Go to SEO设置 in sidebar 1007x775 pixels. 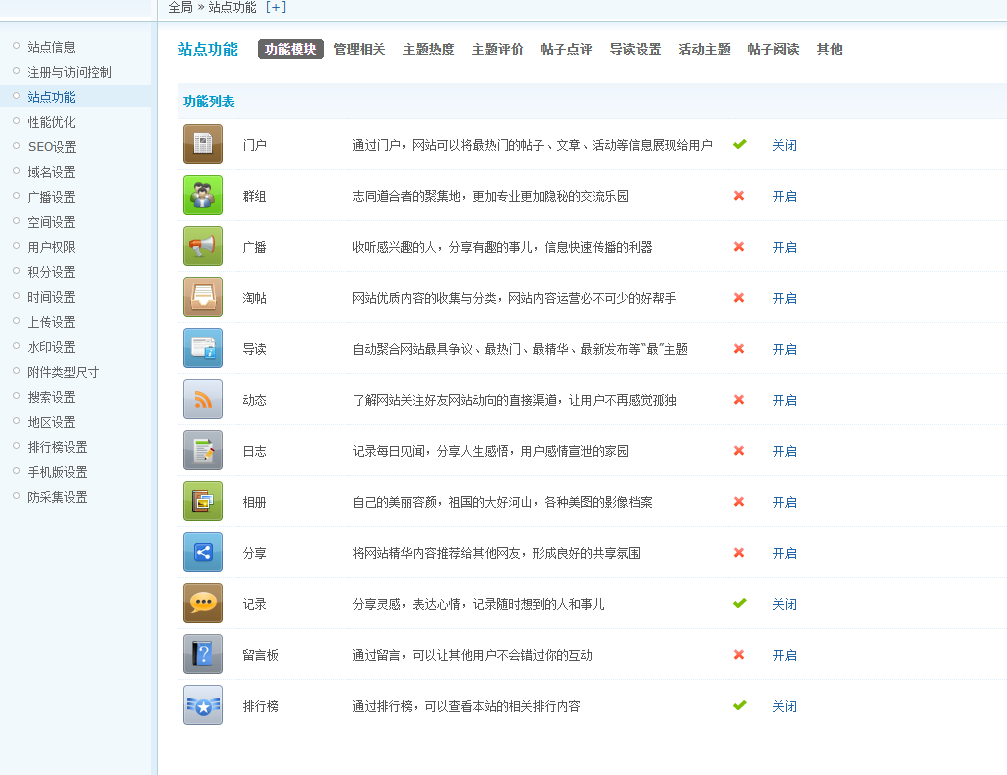click(52, 147)
